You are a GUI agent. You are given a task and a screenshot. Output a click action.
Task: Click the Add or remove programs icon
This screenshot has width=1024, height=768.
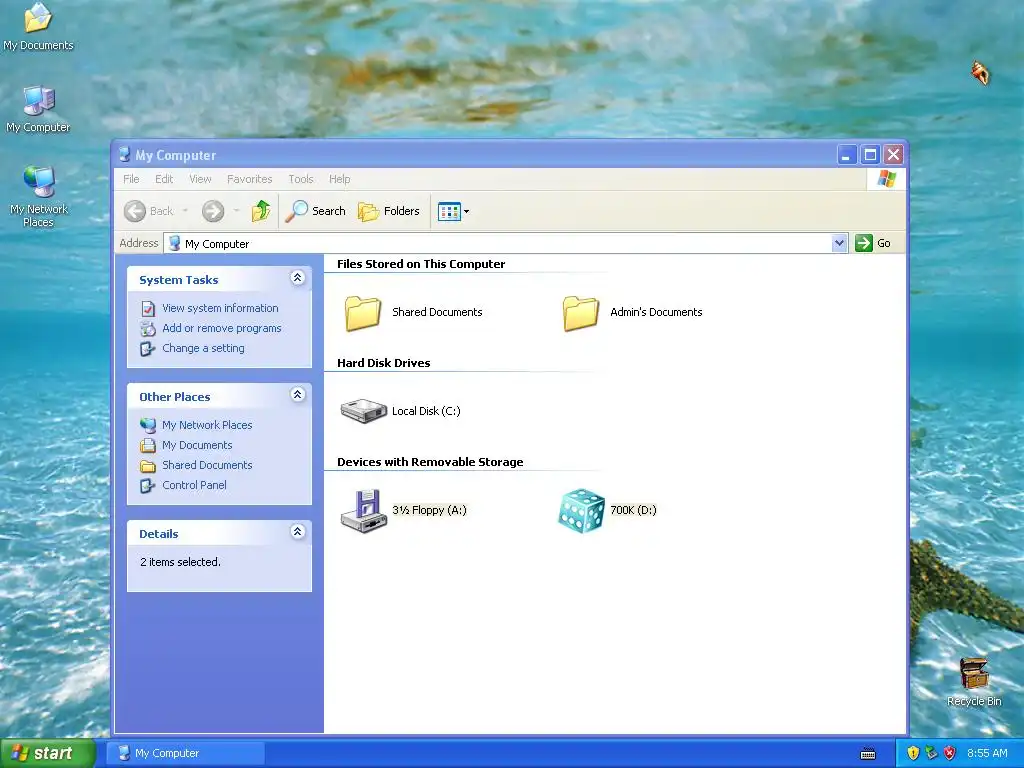[x=148, y=328]
